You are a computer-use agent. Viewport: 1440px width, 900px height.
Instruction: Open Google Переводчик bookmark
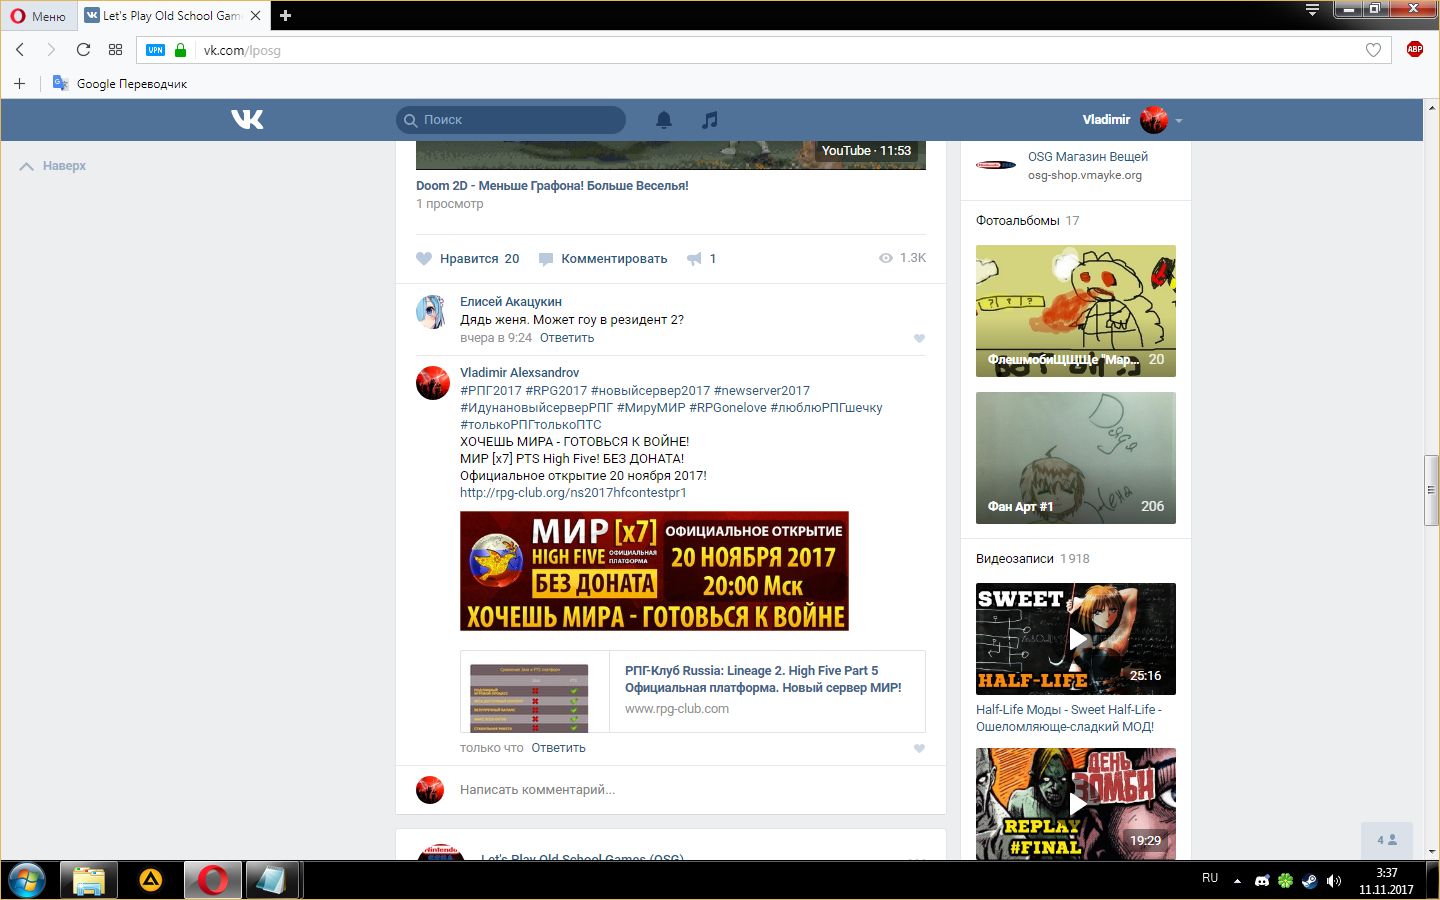120,83
